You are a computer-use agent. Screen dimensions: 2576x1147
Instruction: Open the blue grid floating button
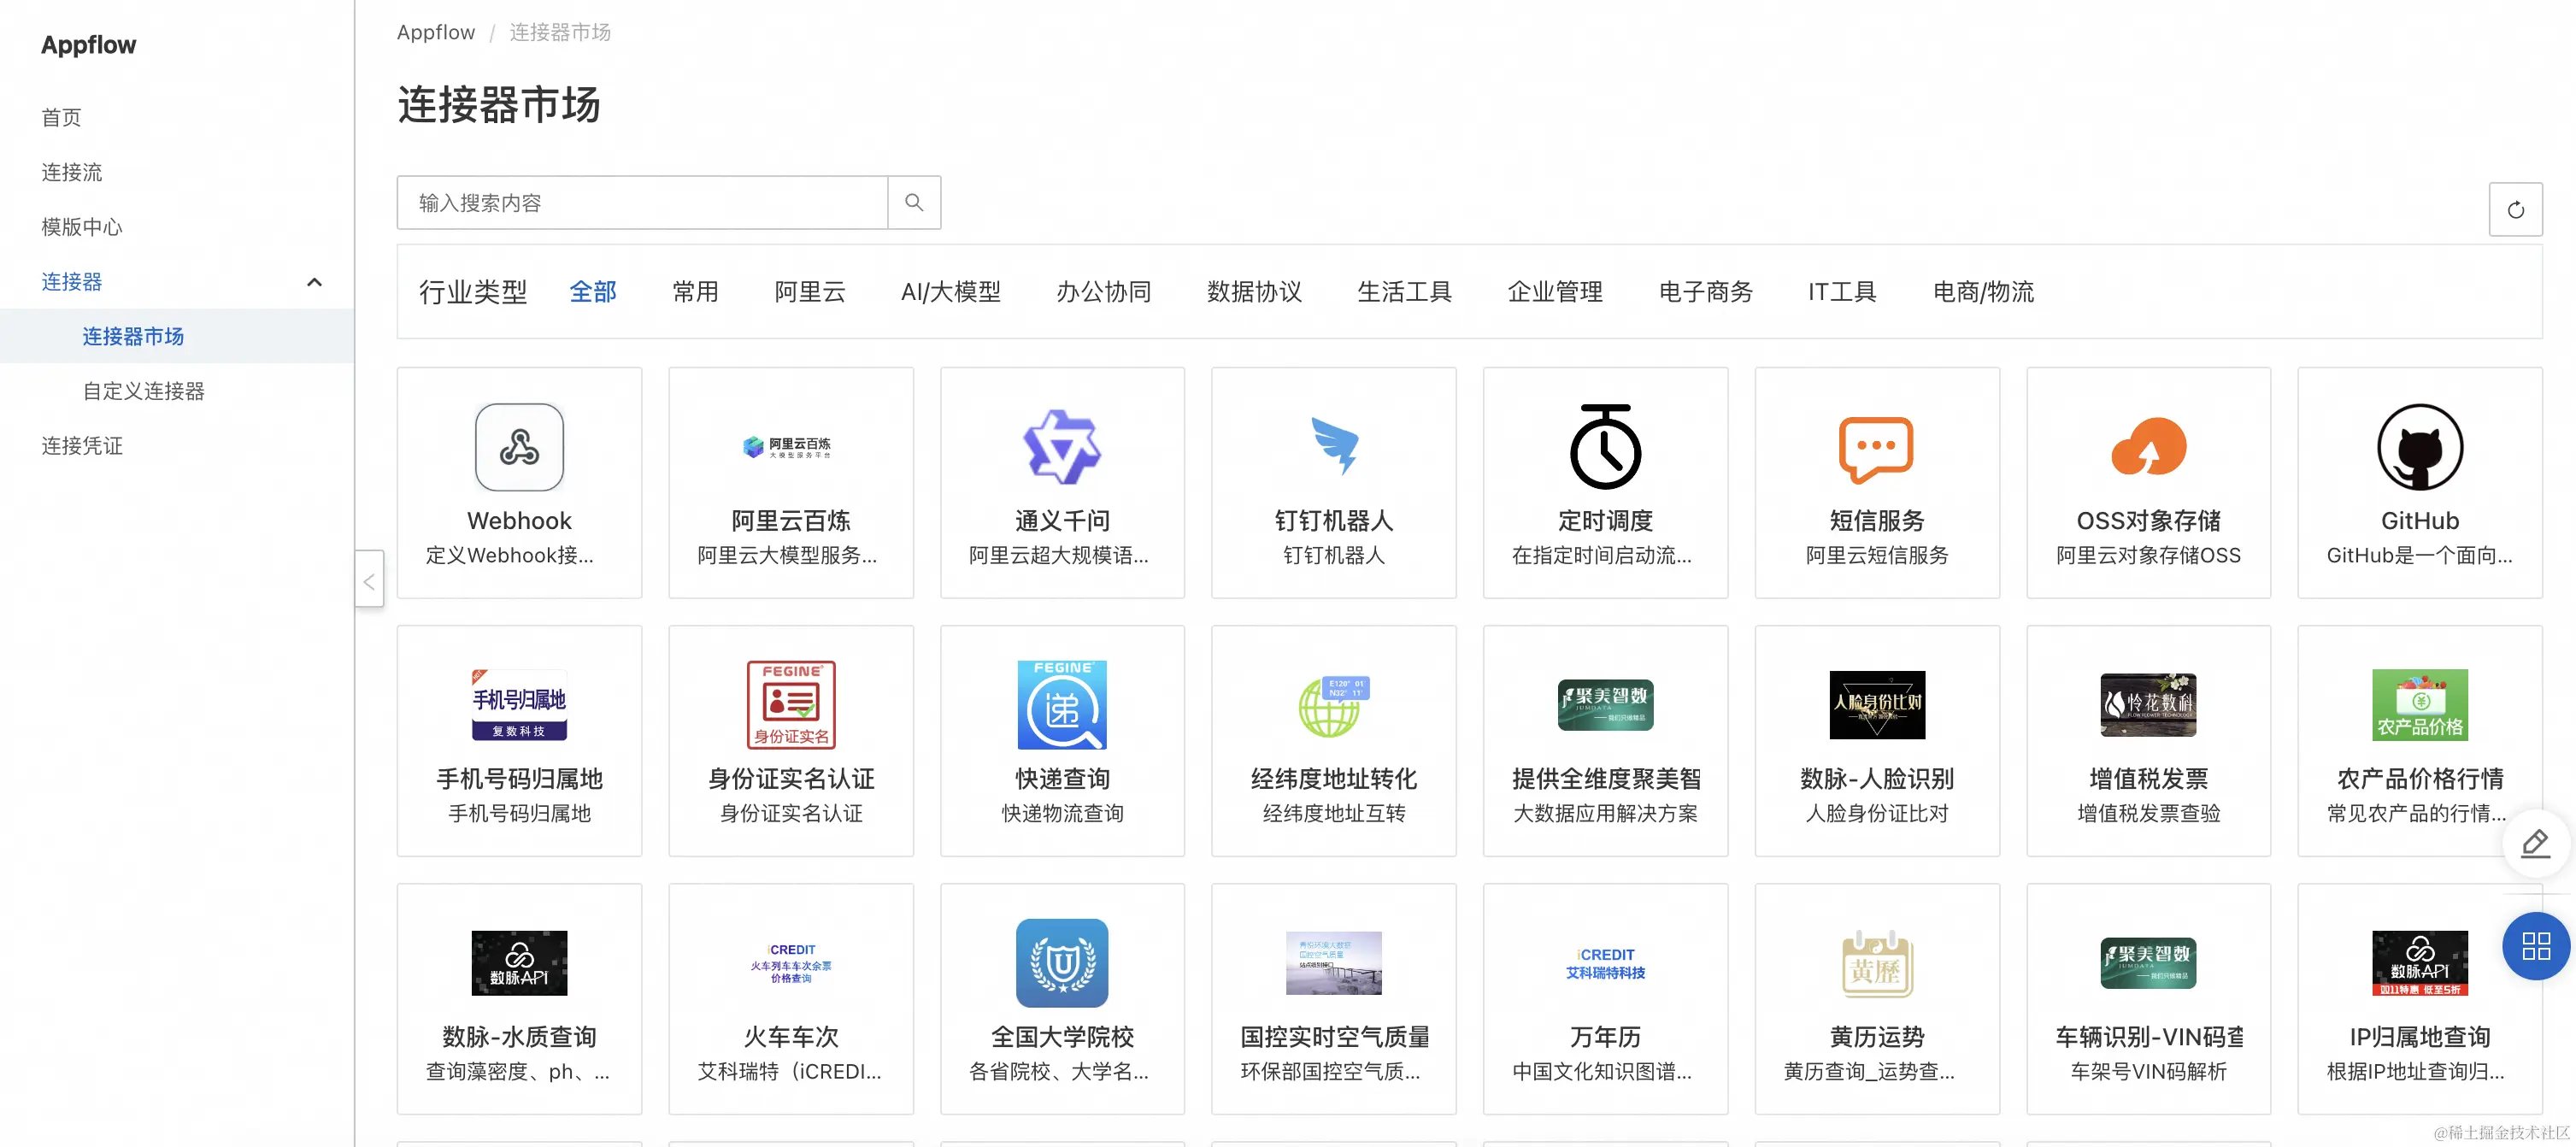click(x=2535, y=945)
